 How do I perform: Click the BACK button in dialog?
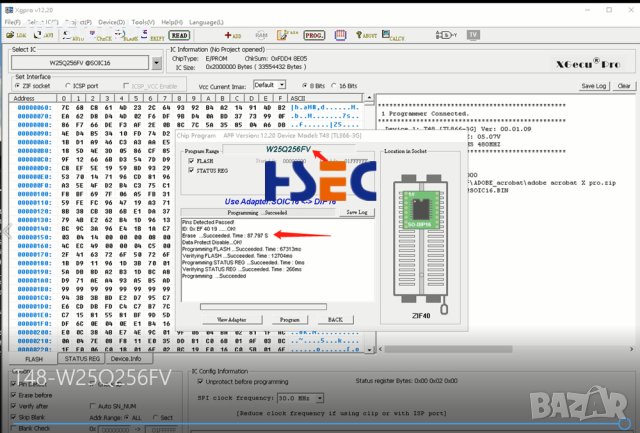coord(335,320)
